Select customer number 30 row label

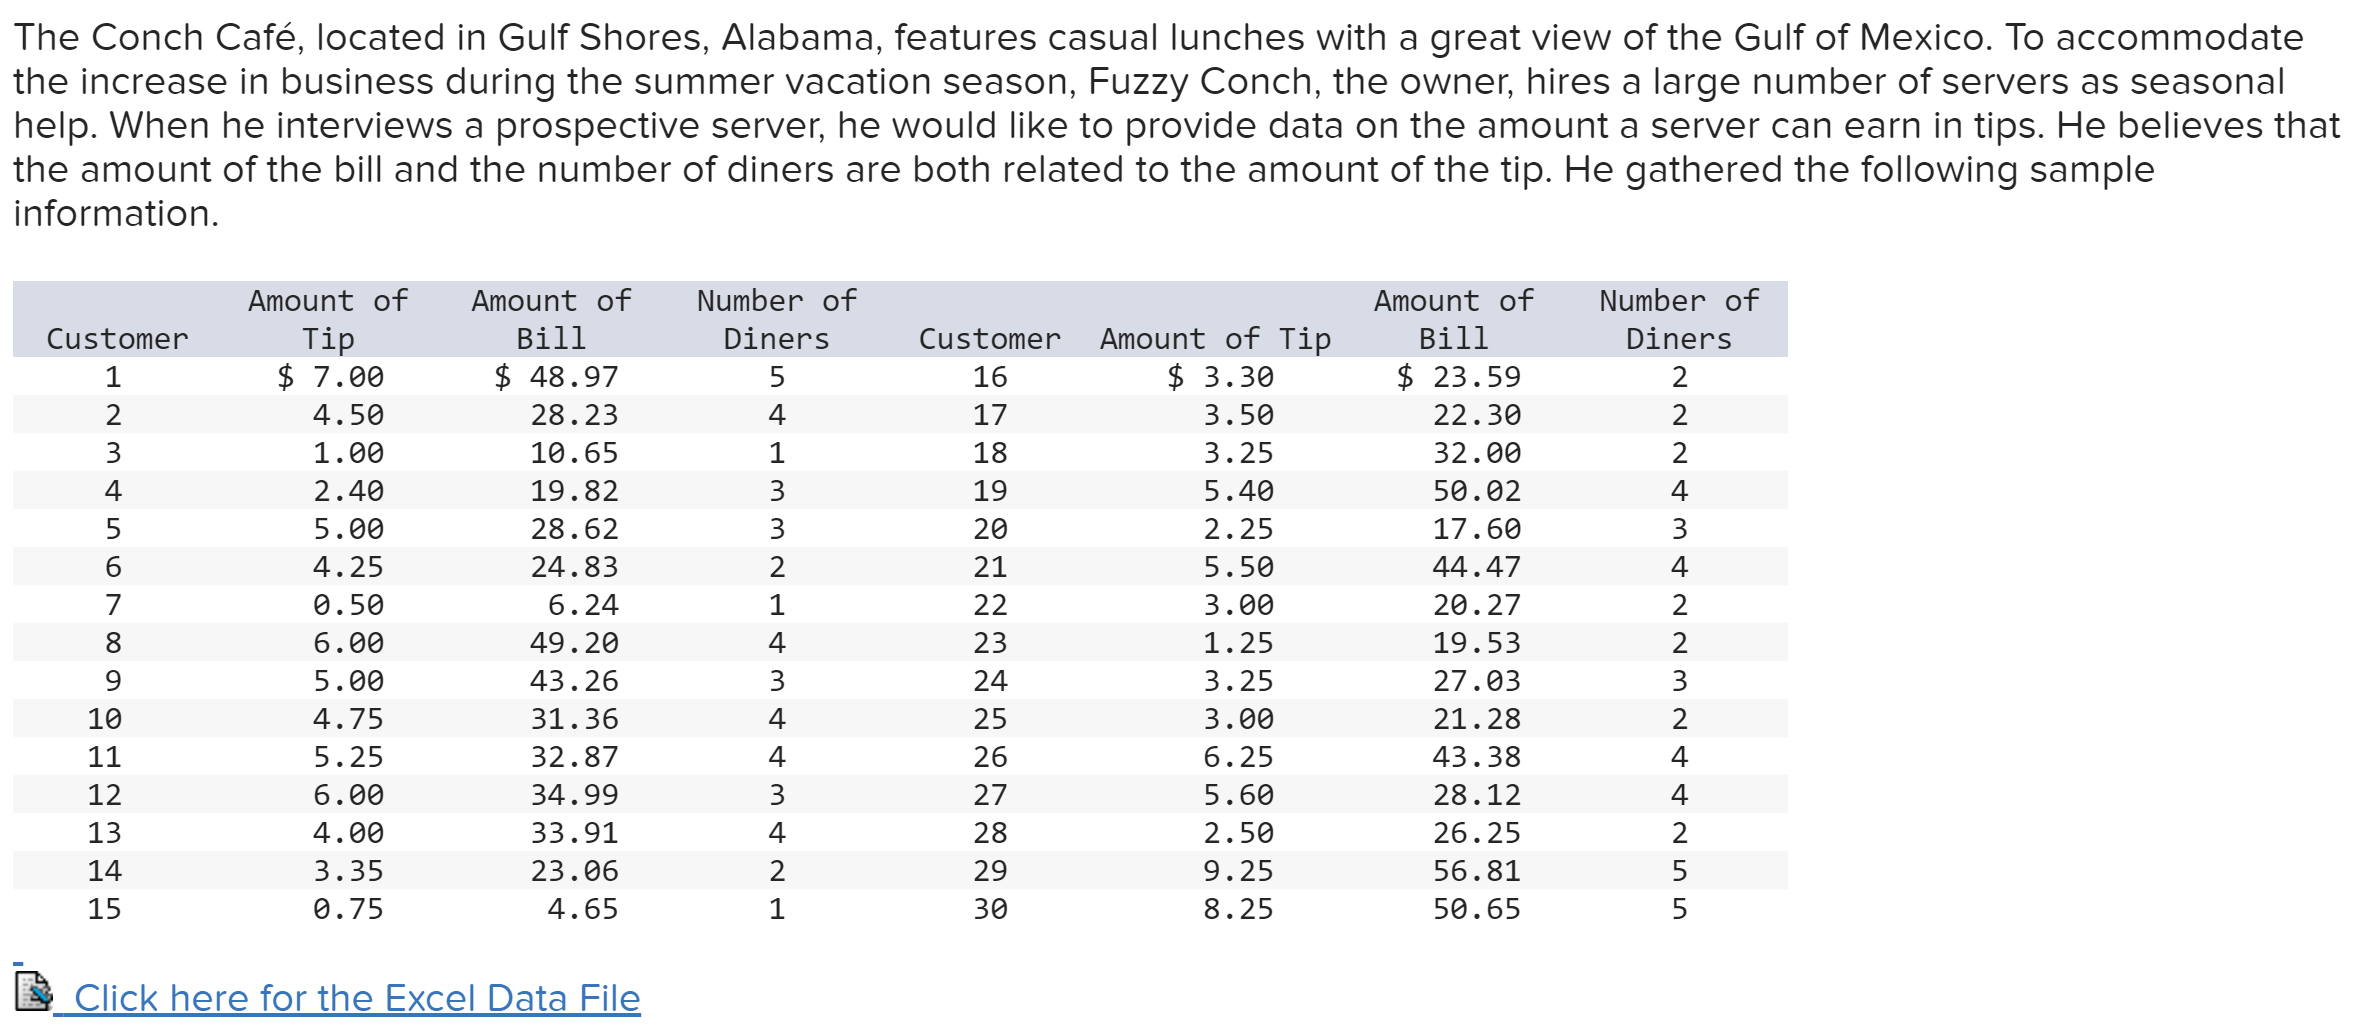pyautogui.click(x=990, y=909)
